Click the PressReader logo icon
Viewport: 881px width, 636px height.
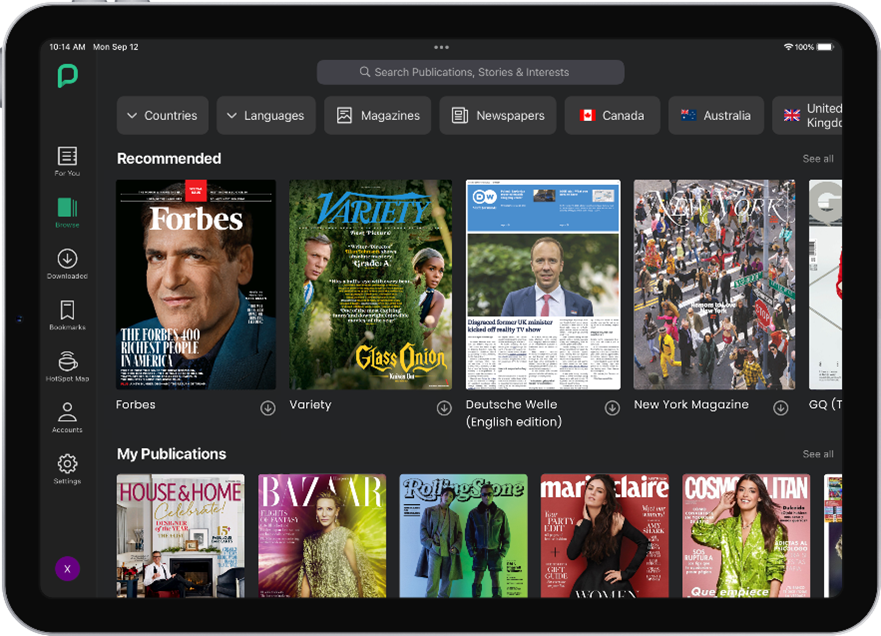pos(67,76)
